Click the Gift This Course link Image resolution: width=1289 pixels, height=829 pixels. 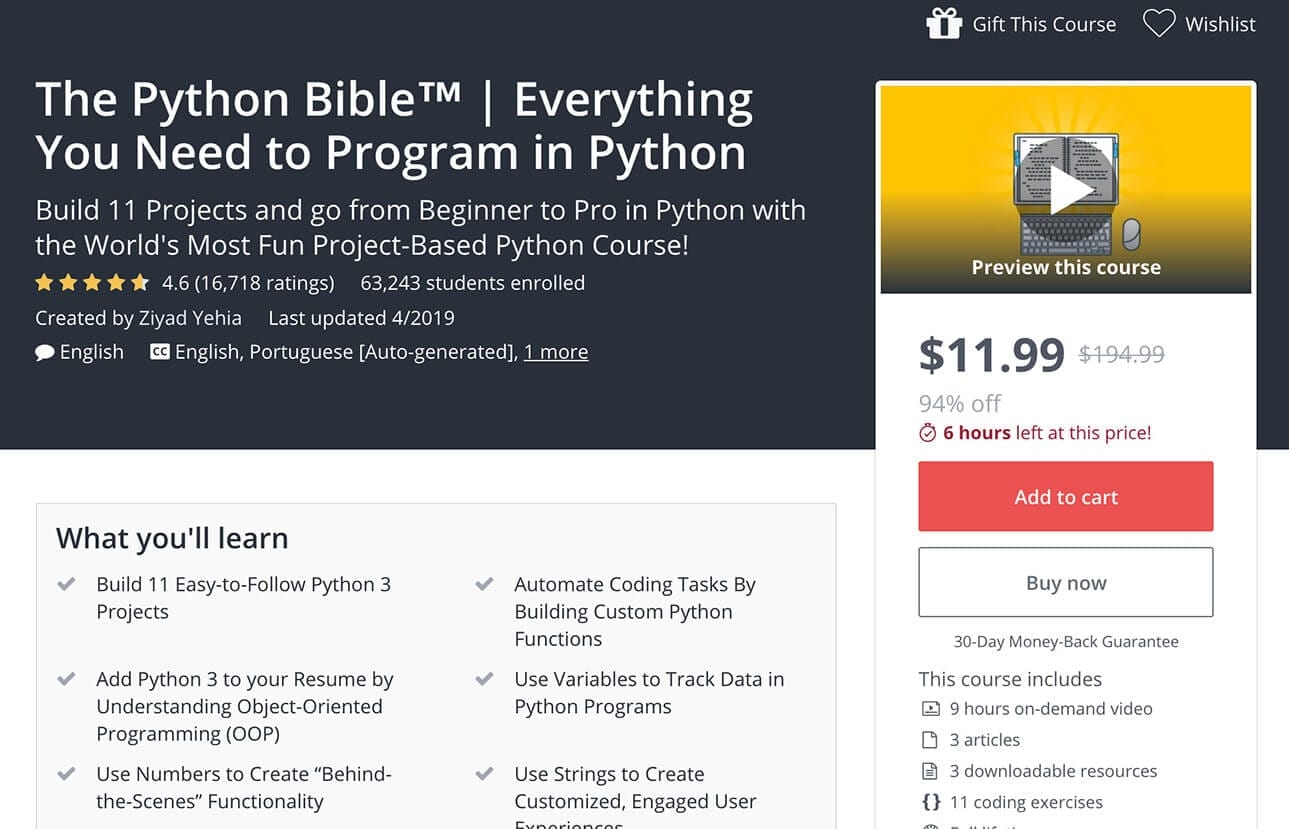coord(1044,24)
